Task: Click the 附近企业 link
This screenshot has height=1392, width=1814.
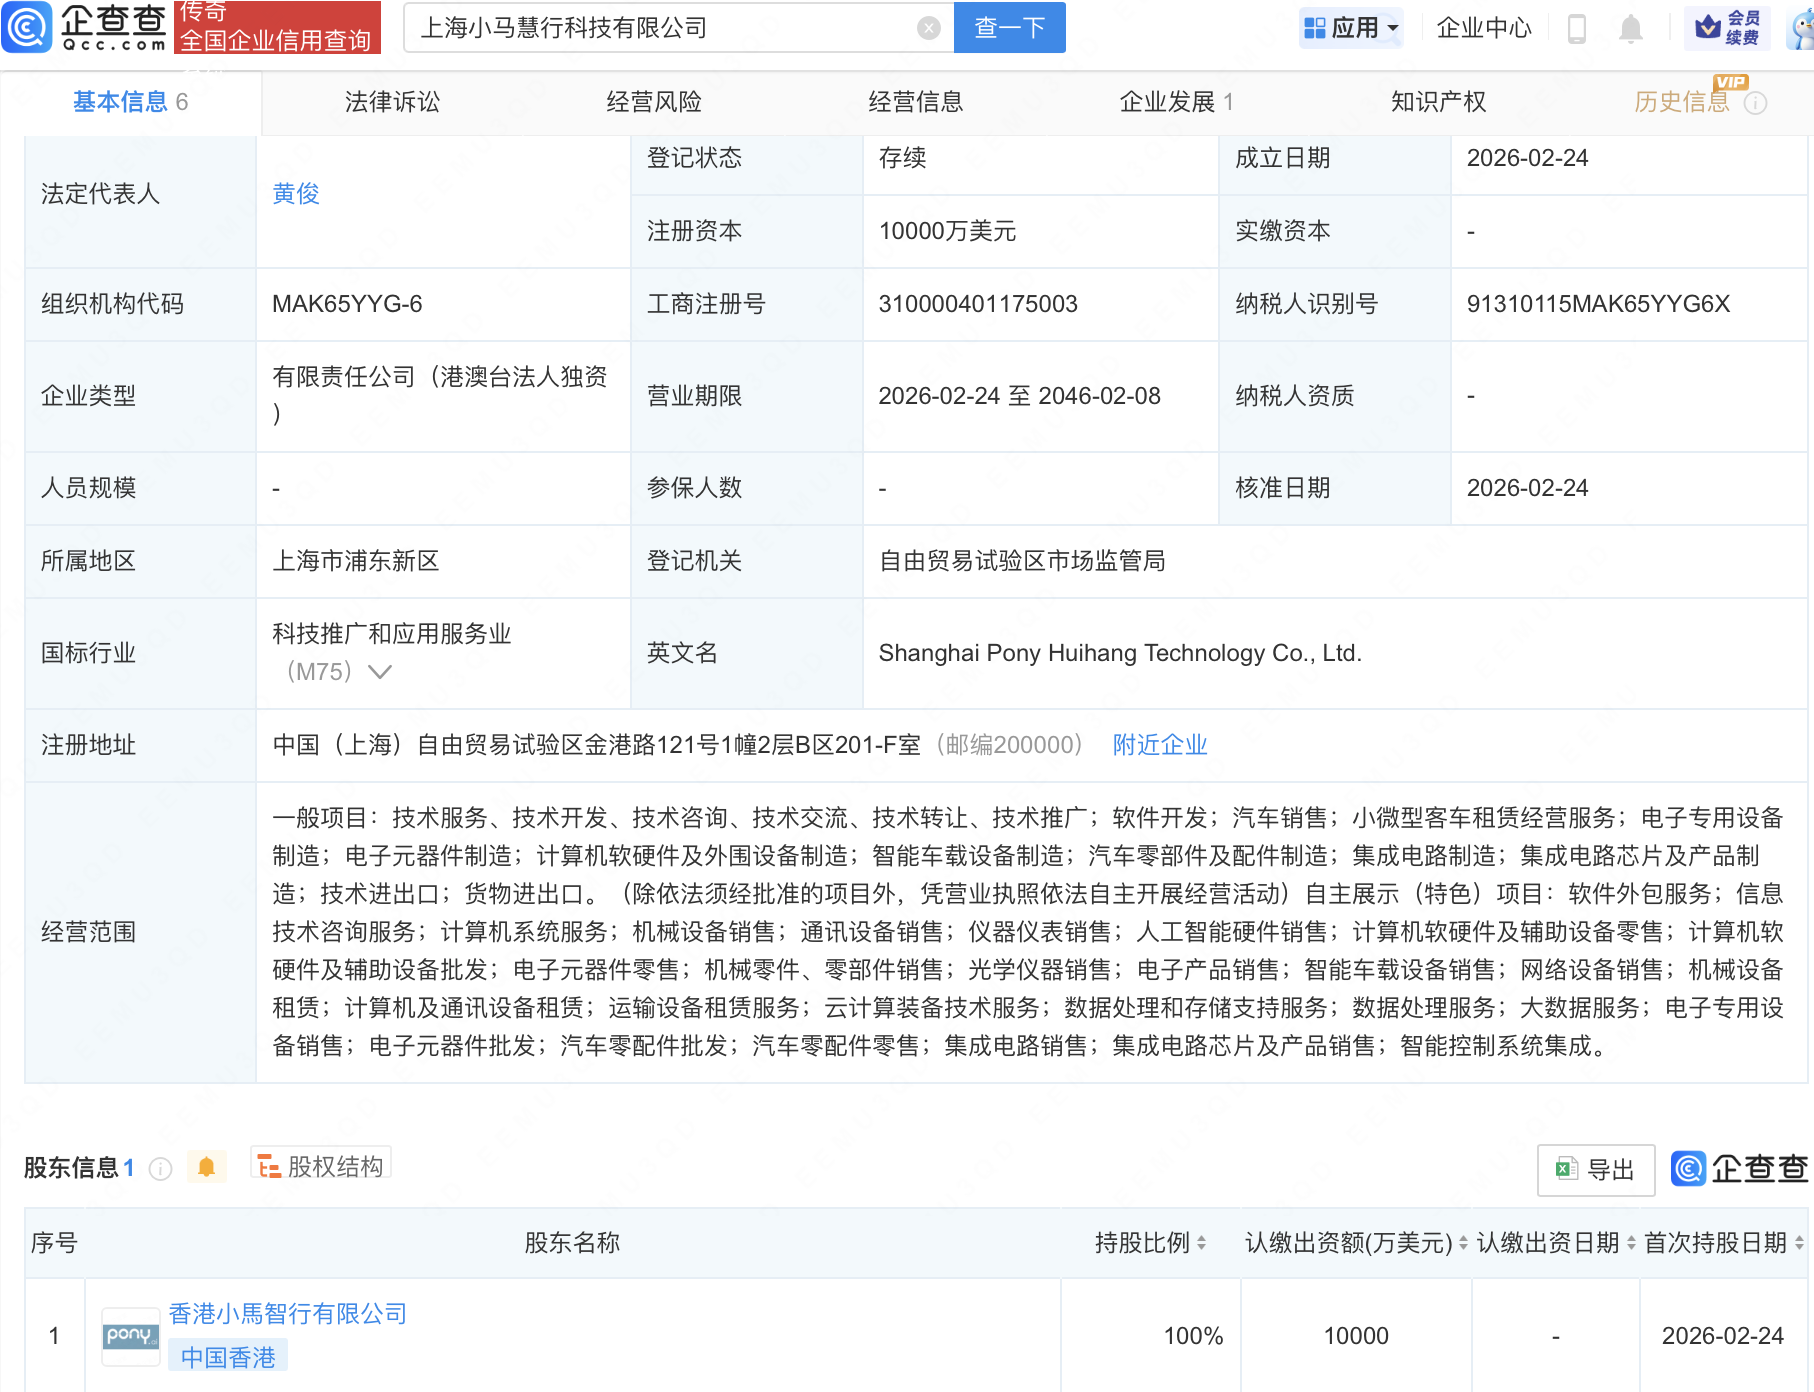Action: (1160, 745)
